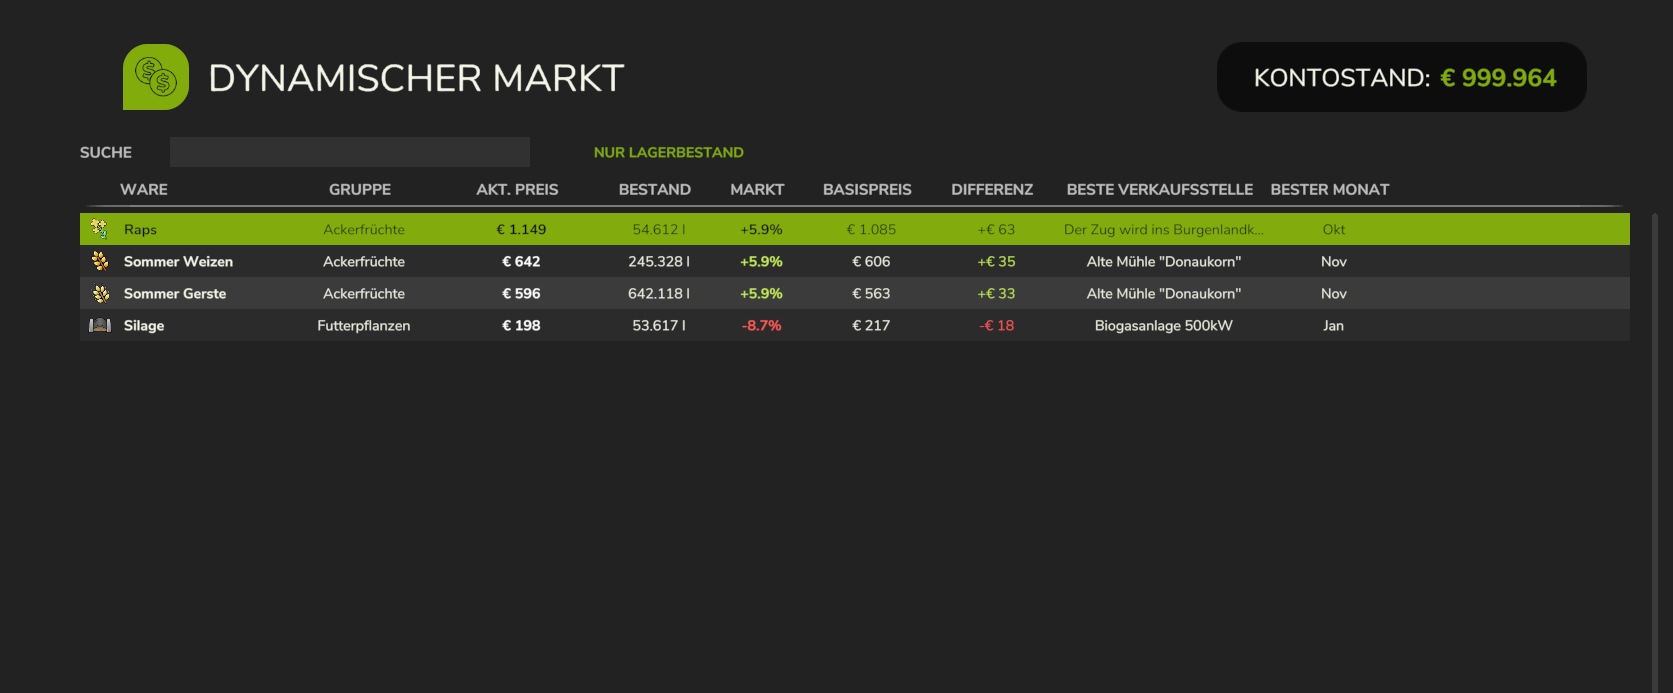1673x693 pixels.
Task: Click the Sommer Weizen wheat icon
Action: [100, 261]
